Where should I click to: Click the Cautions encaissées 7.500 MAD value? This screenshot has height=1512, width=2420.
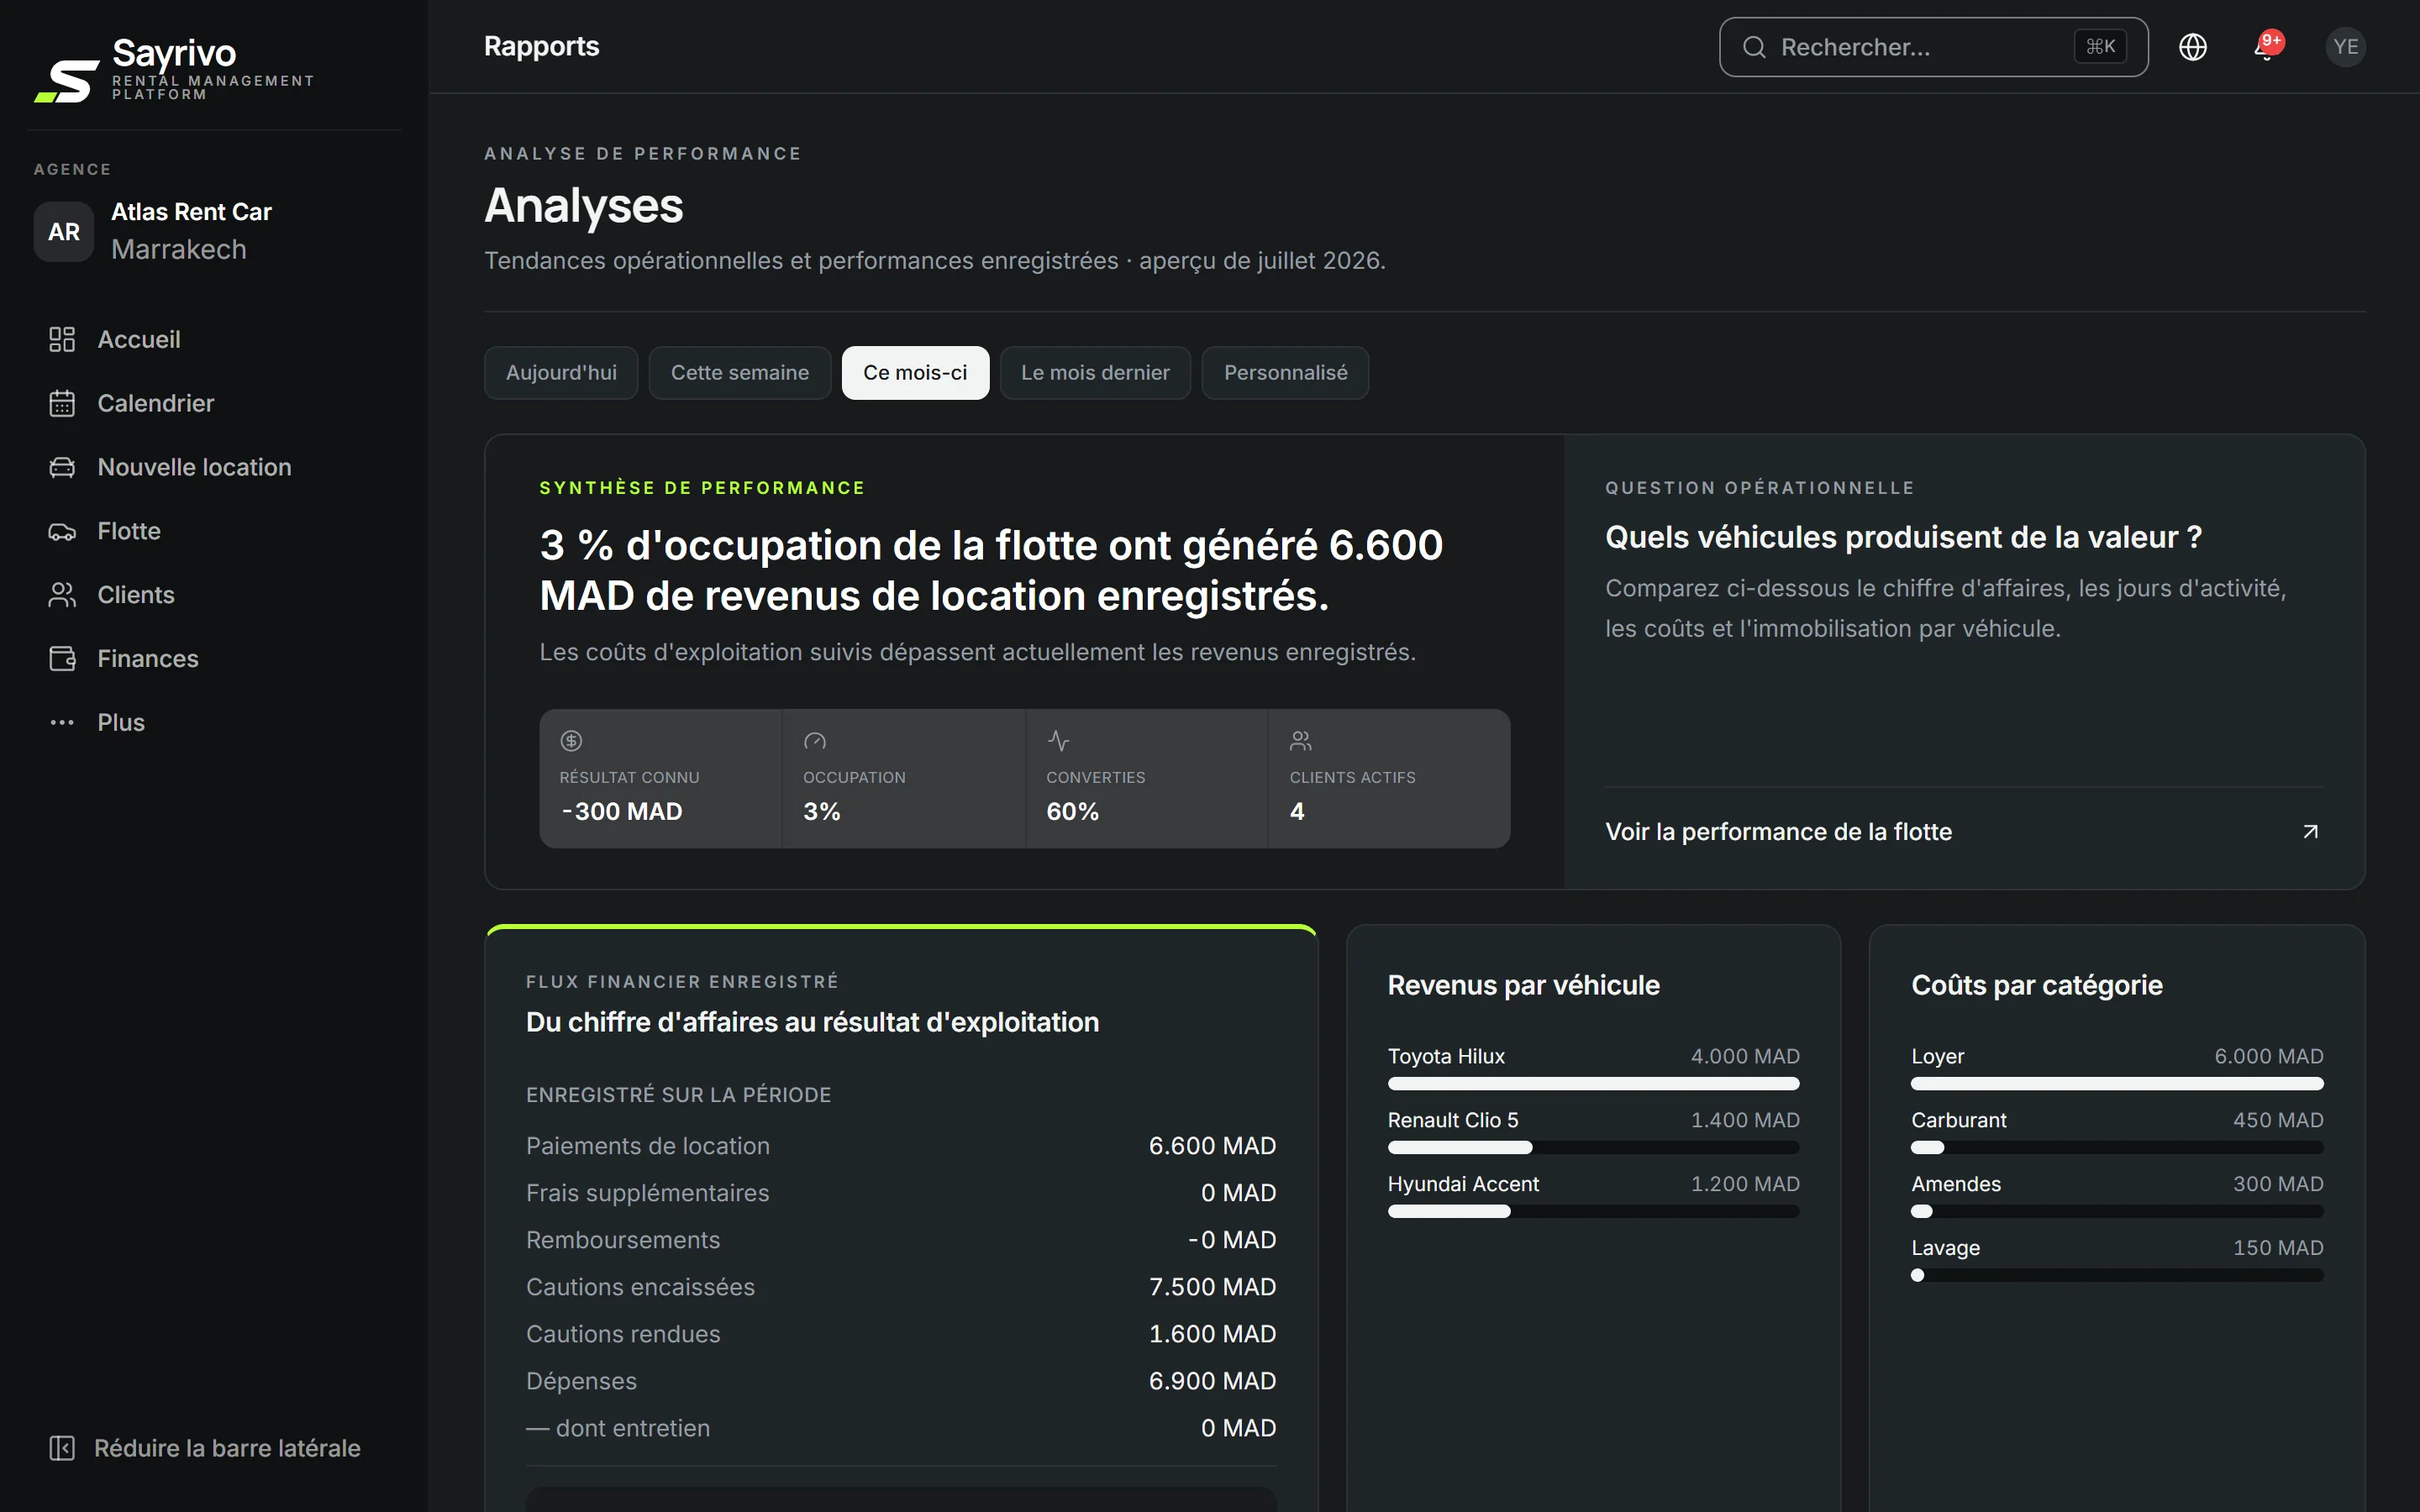1212,1287
